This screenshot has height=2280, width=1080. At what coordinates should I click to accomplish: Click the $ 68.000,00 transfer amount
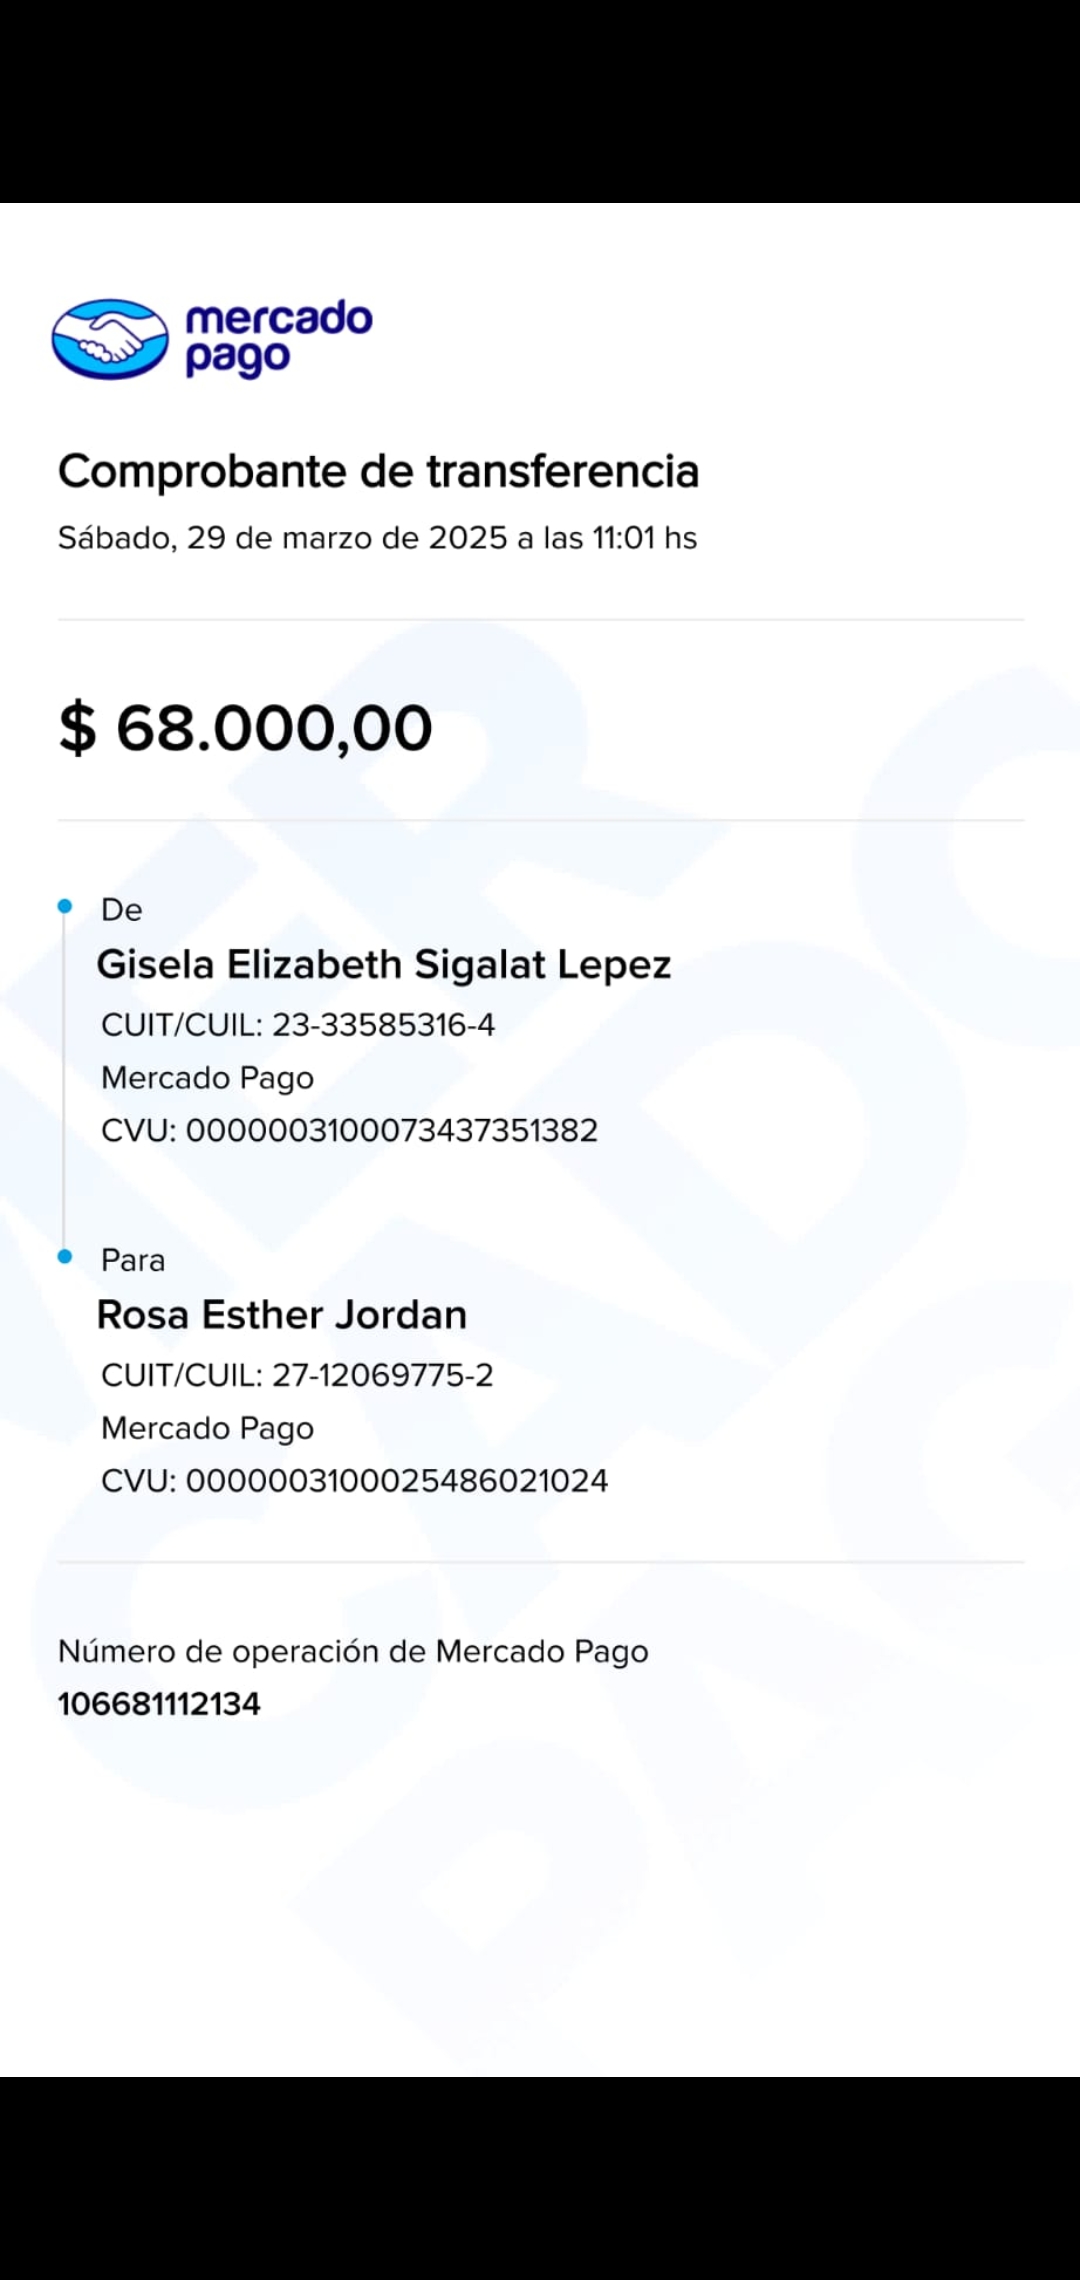click(245, 727)
